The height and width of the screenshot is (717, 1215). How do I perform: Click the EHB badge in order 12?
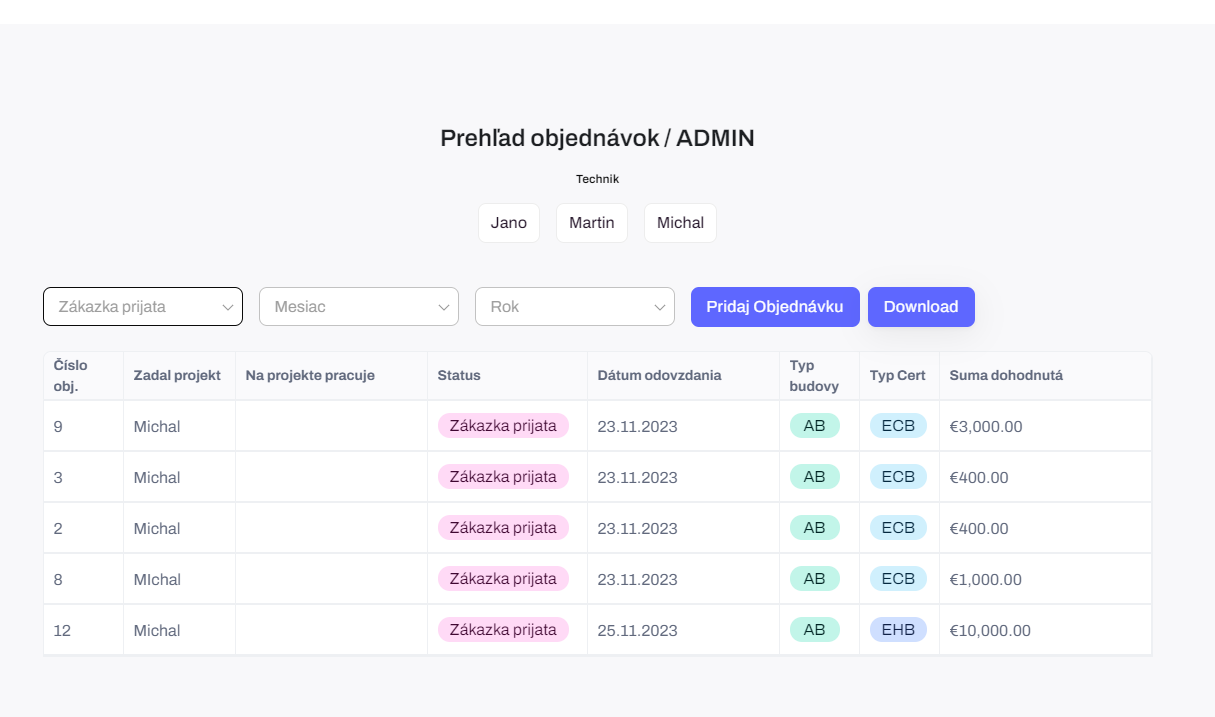pyautogui.click(x=899, y=630)
